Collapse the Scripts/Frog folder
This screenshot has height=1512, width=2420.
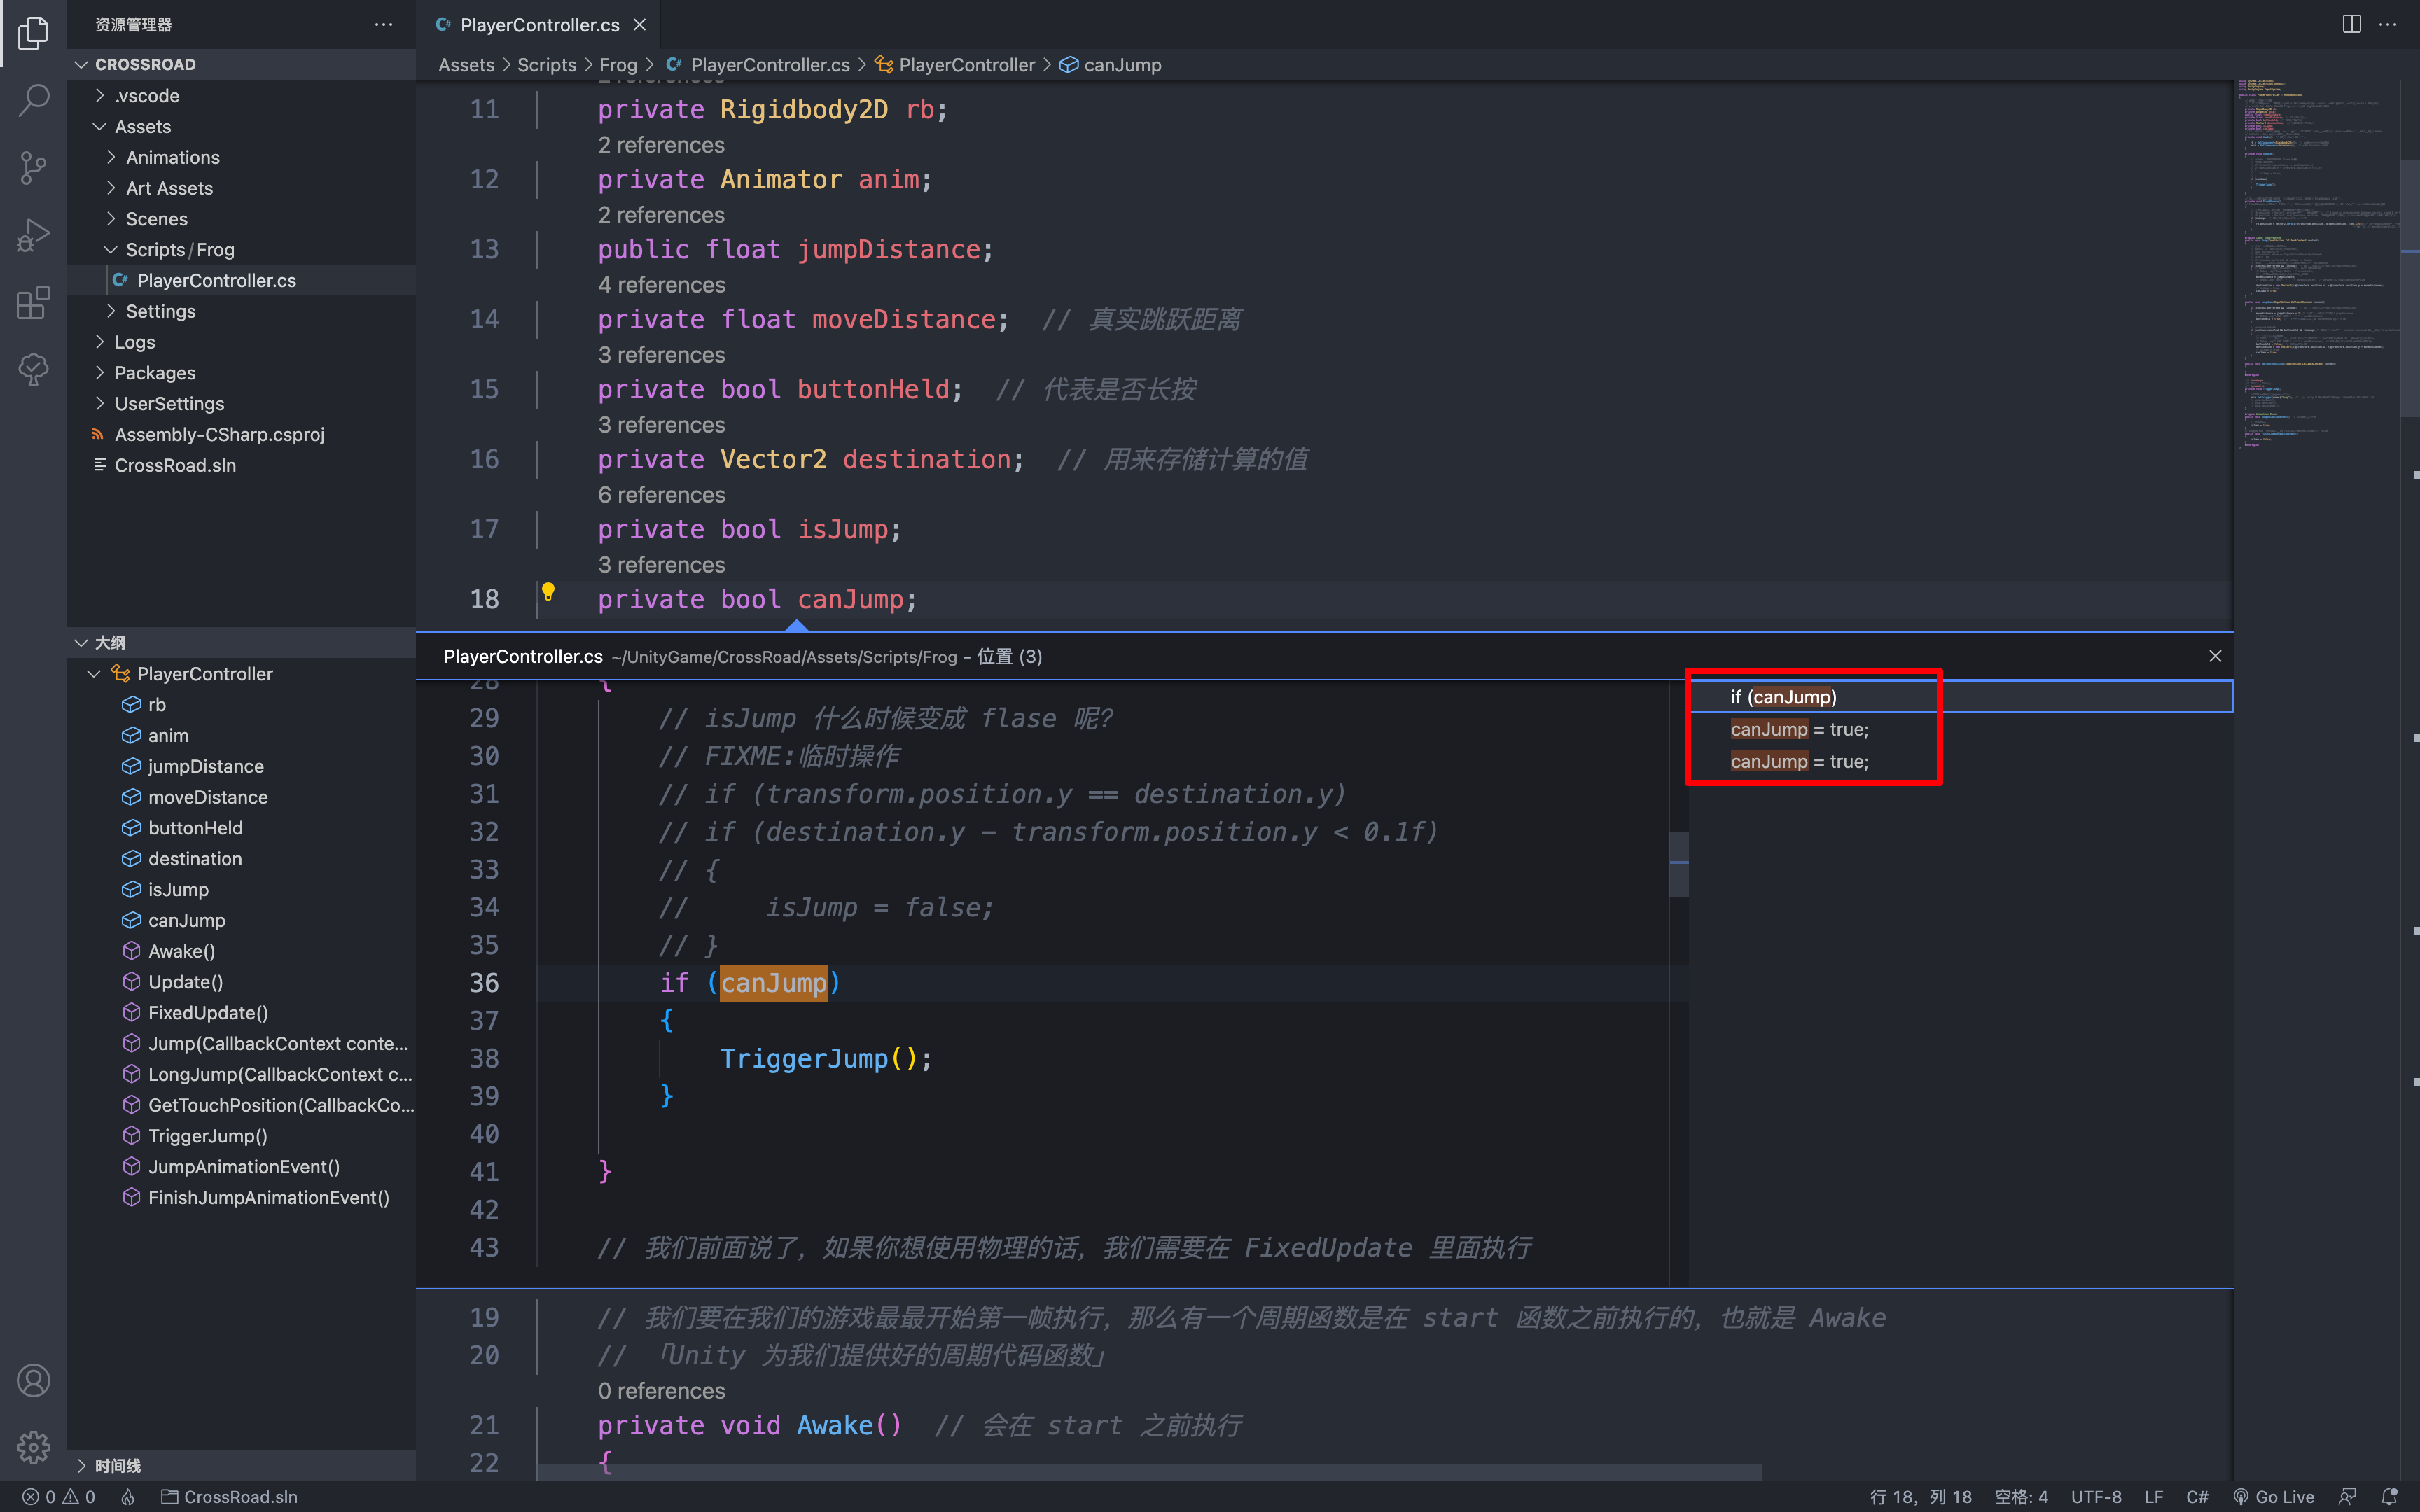click(241, 250)
